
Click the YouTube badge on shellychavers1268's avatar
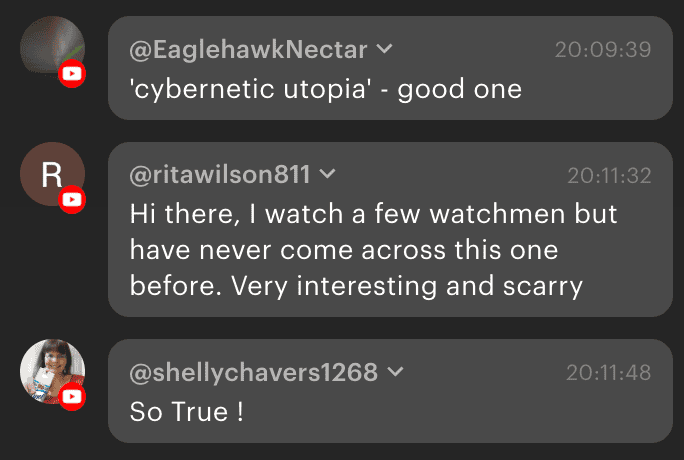point(72,398)
